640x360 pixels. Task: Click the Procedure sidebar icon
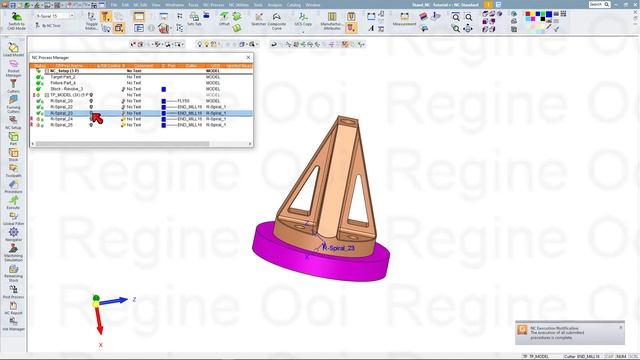pos(13,187)
